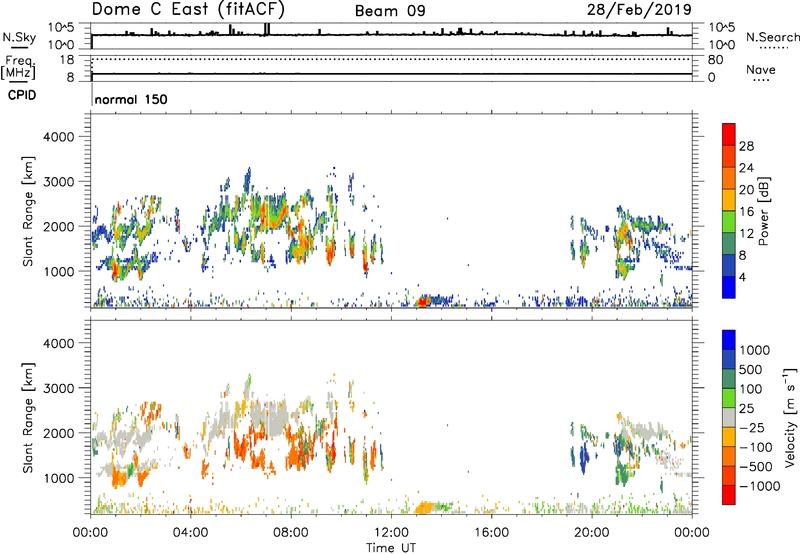Click the '80' Nave axis label

pyautogui.click(x=715, y=60)
